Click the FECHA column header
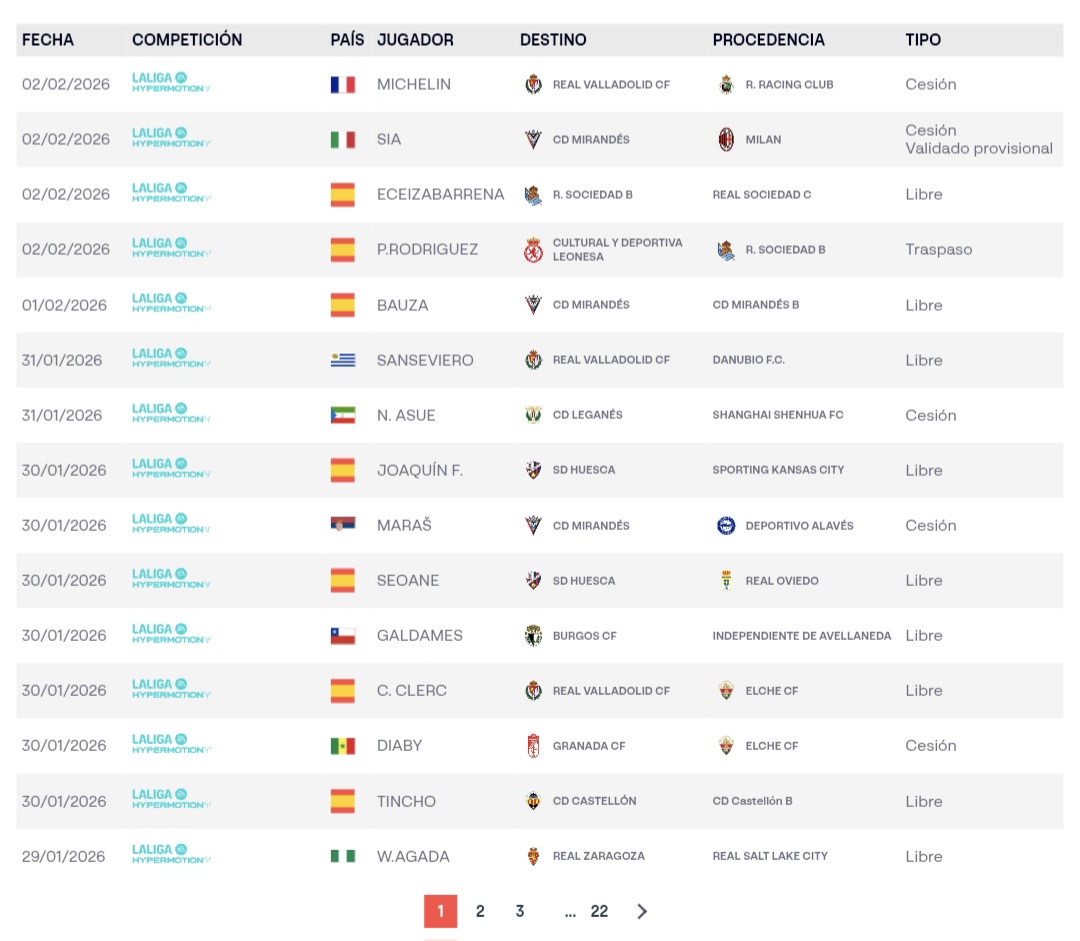 point(48,40)
